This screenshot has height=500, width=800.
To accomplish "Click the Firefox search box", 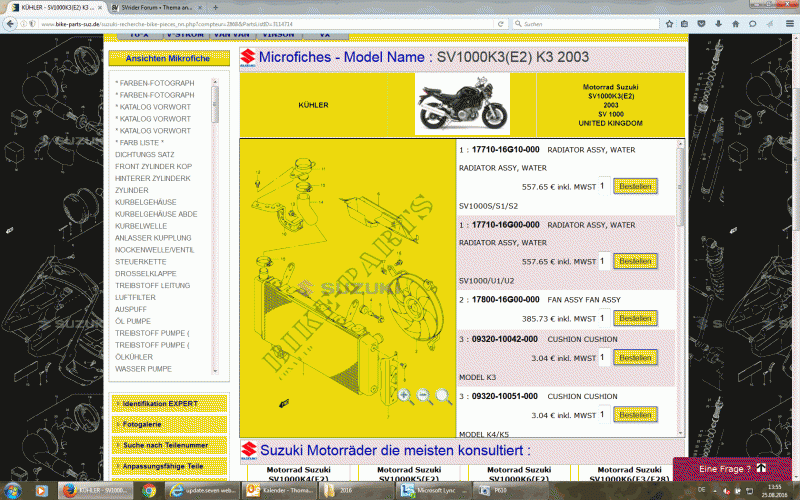I will pyautogui.click(x=586, y=24).
